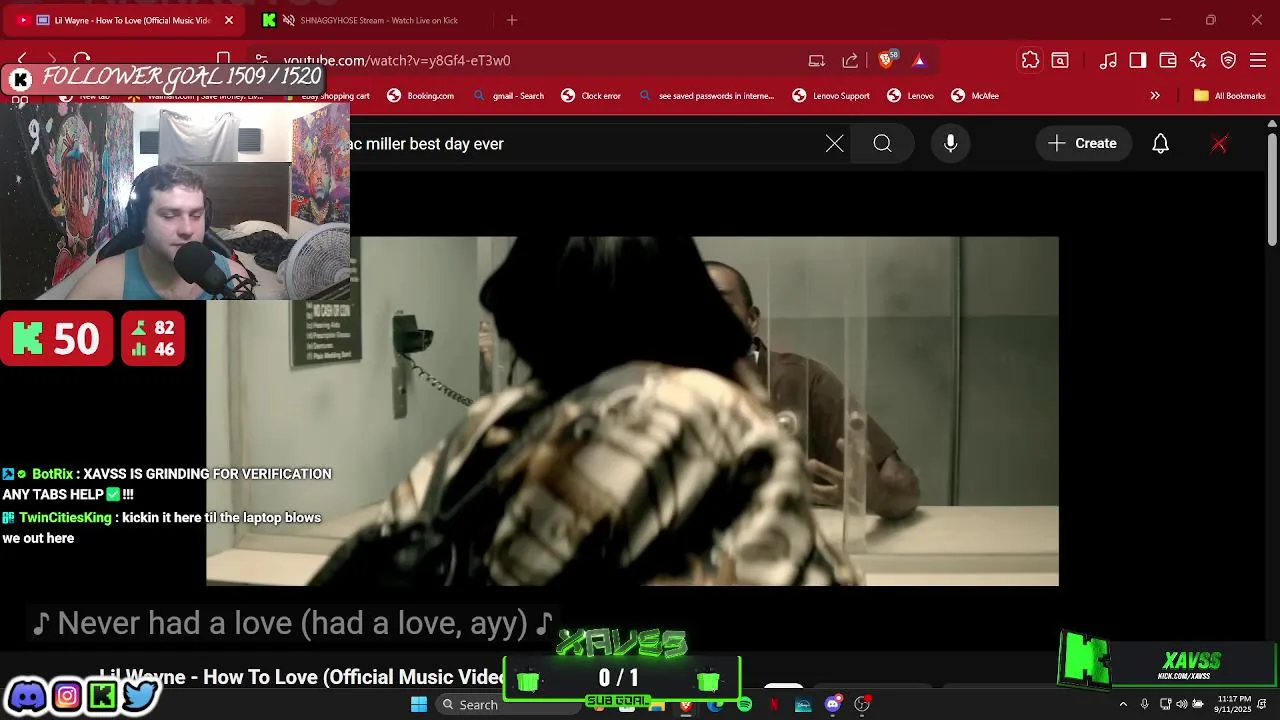Viewport: 1280px width, 720px height.
Task: Open the Clock error bookmark
Action: coord(591,96)
